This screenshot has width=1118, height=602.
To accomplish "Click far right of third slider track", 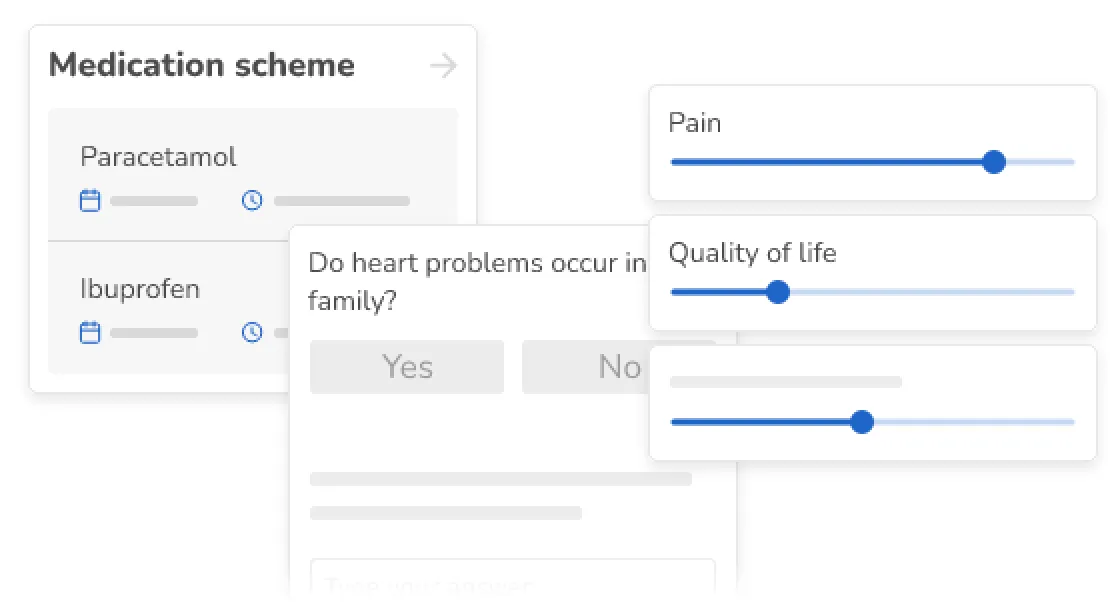I will [x=1072, y=422].
